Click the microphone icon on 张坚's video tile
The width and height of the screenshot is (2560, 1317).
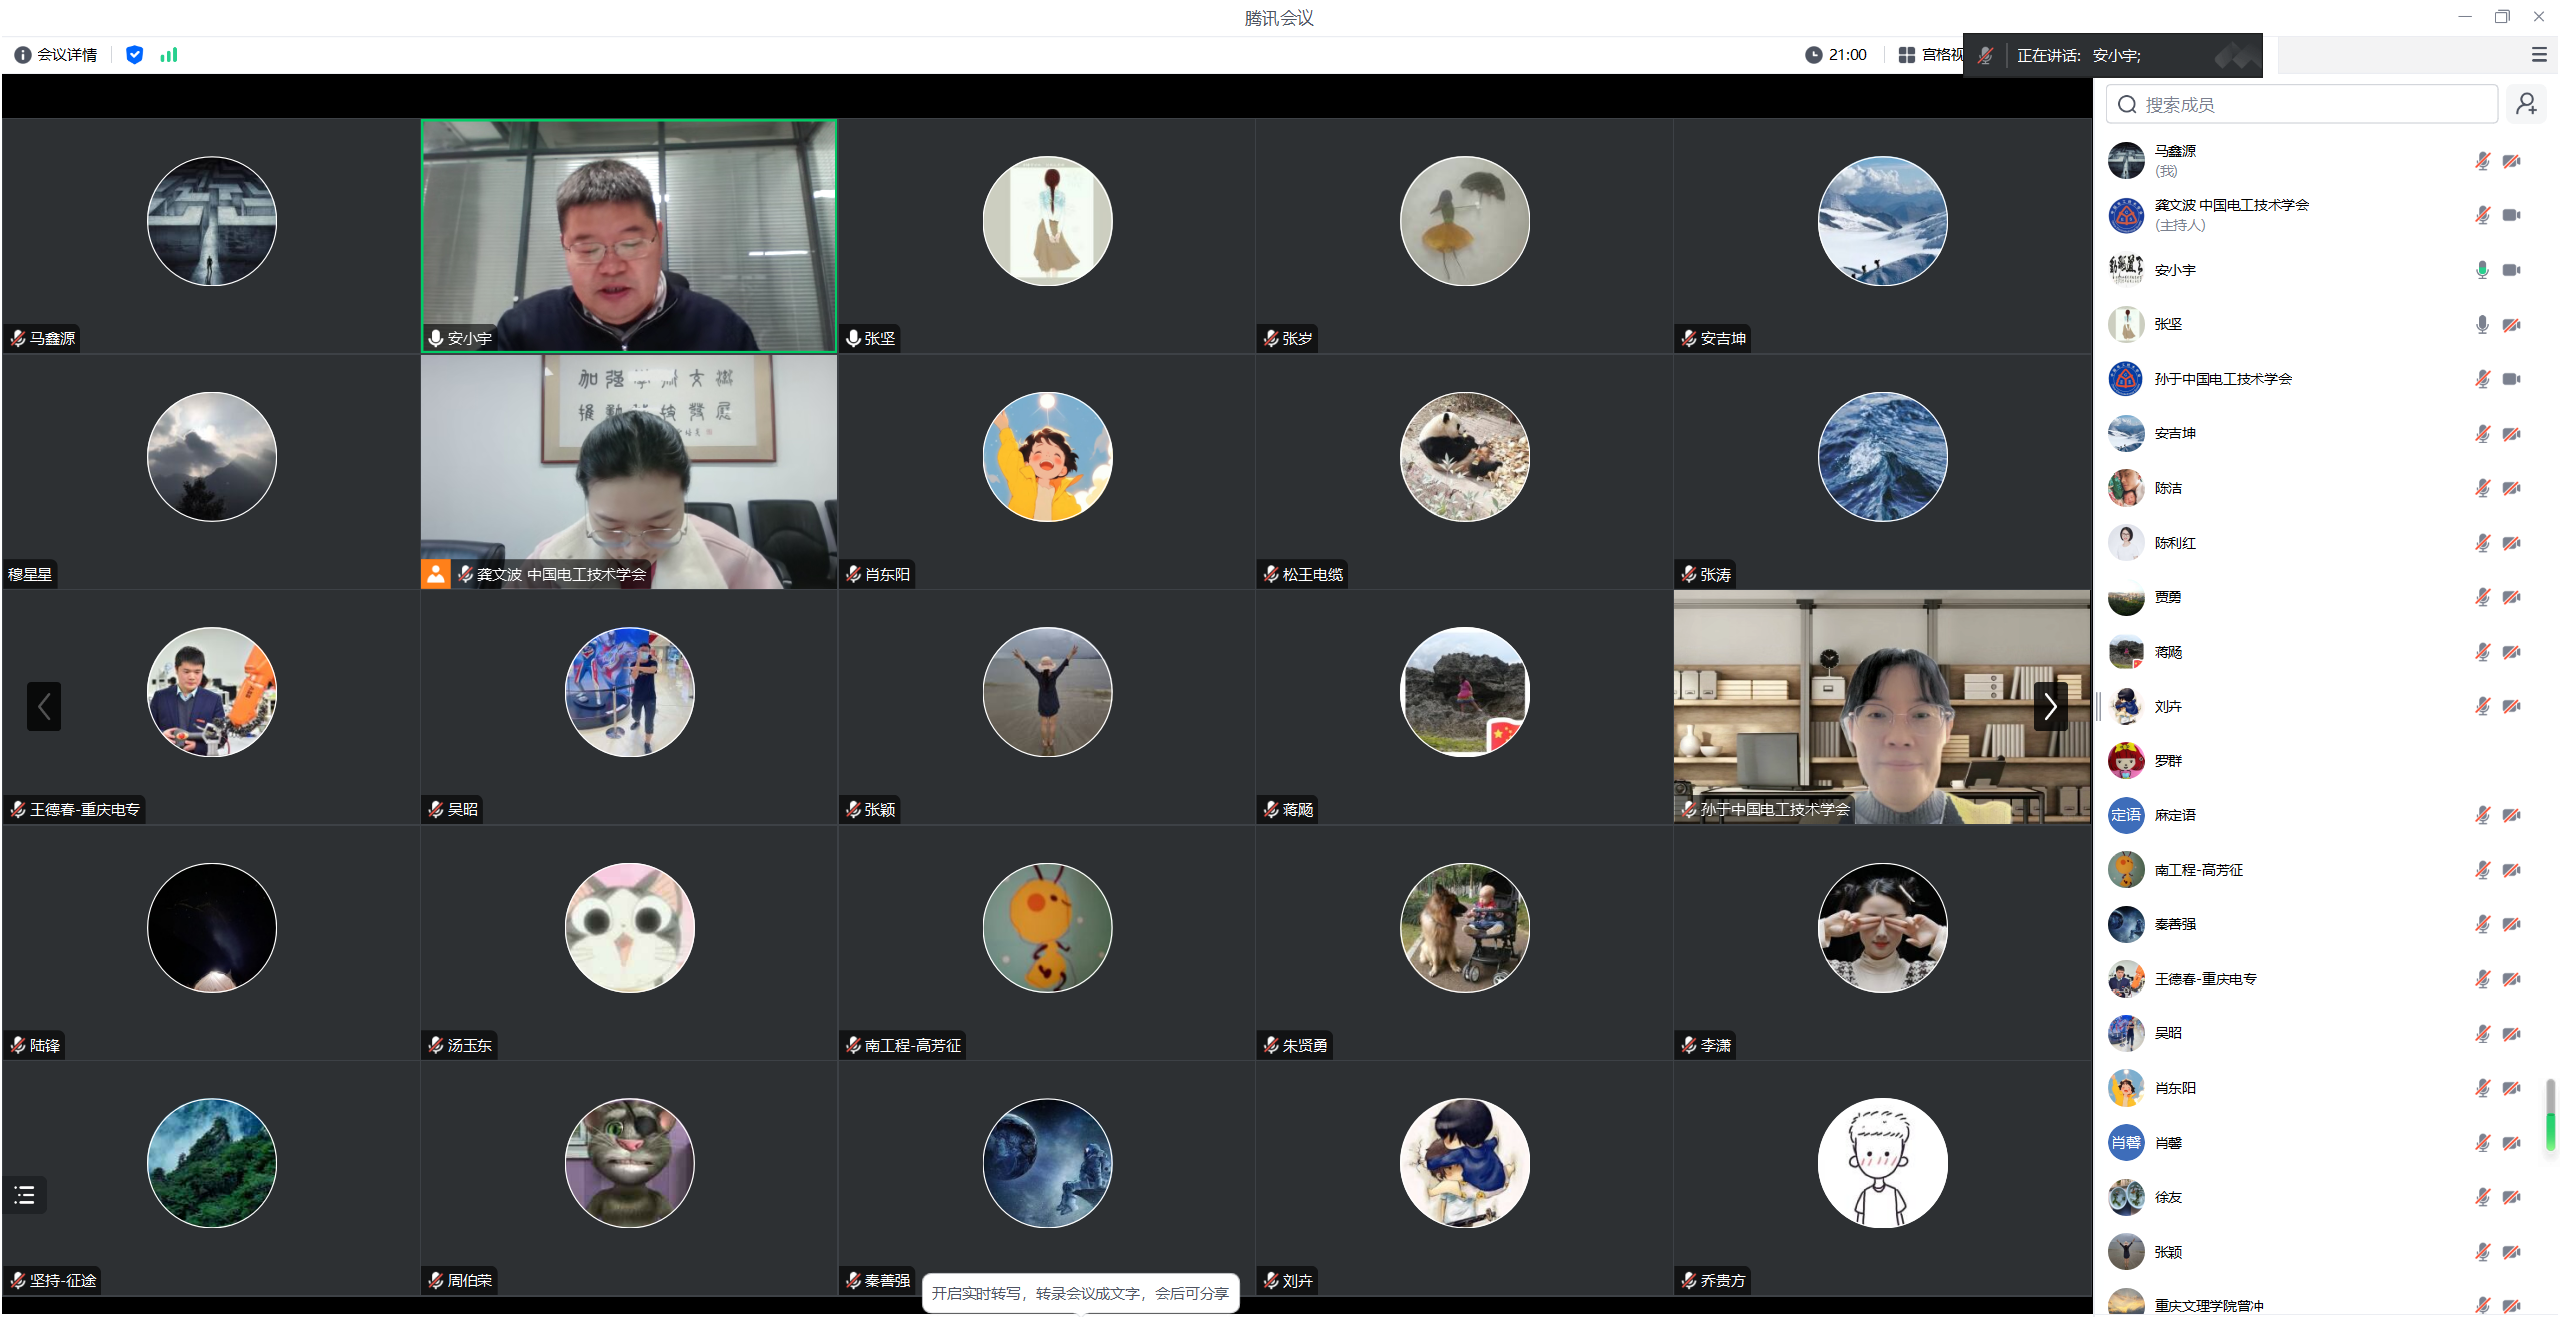point(852,338)
